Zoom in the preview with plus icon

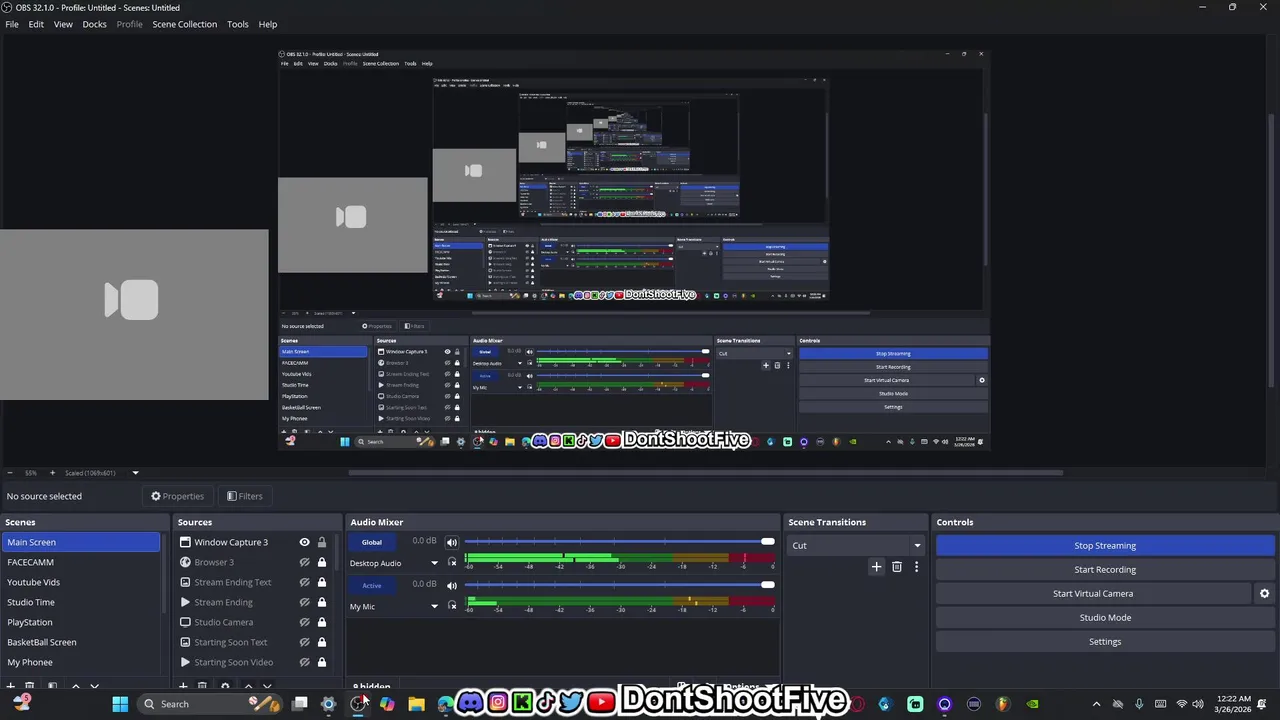point(52,473)
